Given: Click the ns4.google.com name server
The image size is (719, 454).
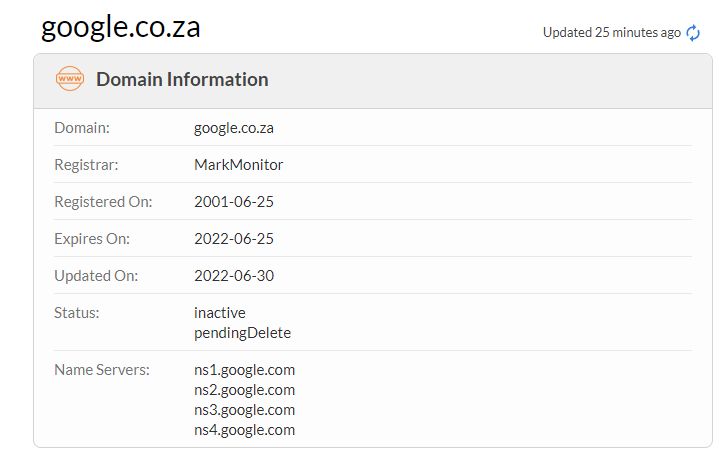Looking at the screenshot, I should pyautogui.click(x=245, y=430).
